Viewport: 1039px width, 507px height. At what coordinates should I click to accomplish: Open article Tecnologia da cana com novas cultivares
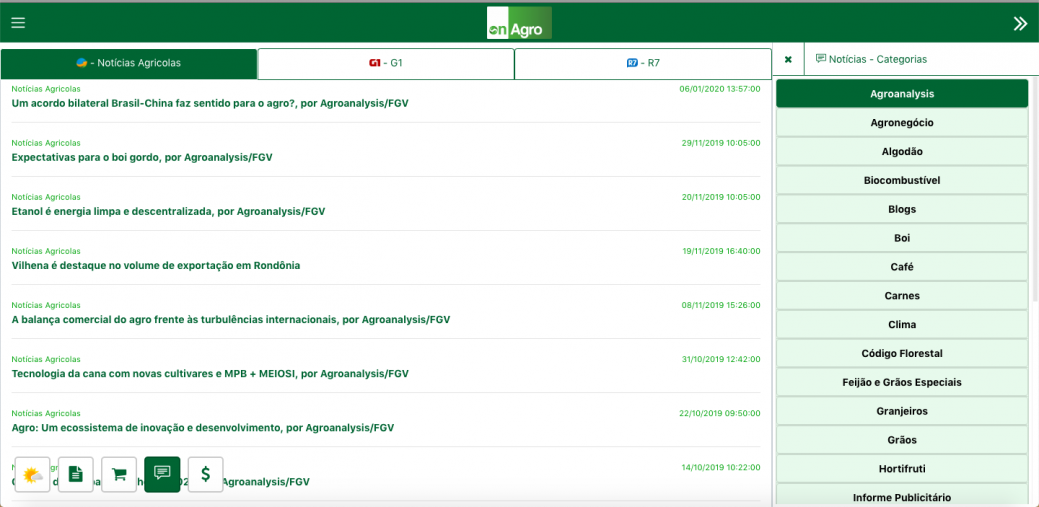[210, 374]
